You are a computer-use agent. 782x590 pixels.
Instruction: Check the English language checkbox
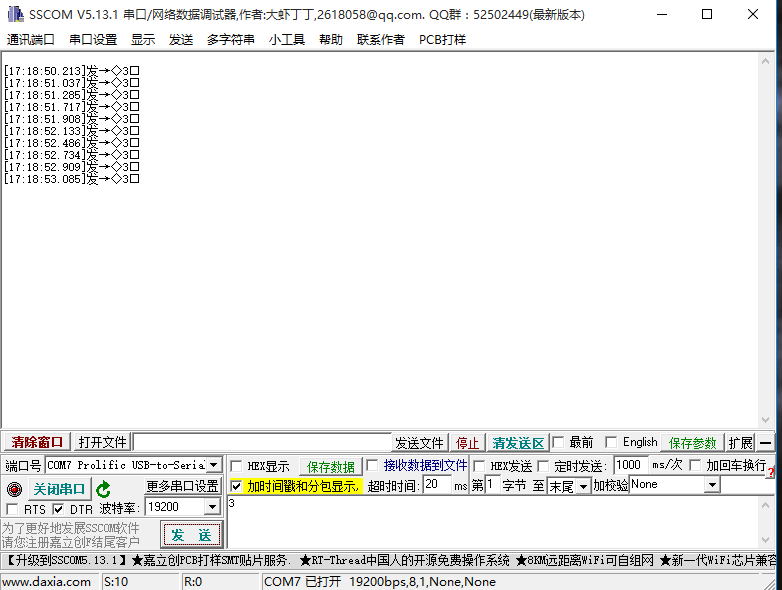click(x=611, y=442)
